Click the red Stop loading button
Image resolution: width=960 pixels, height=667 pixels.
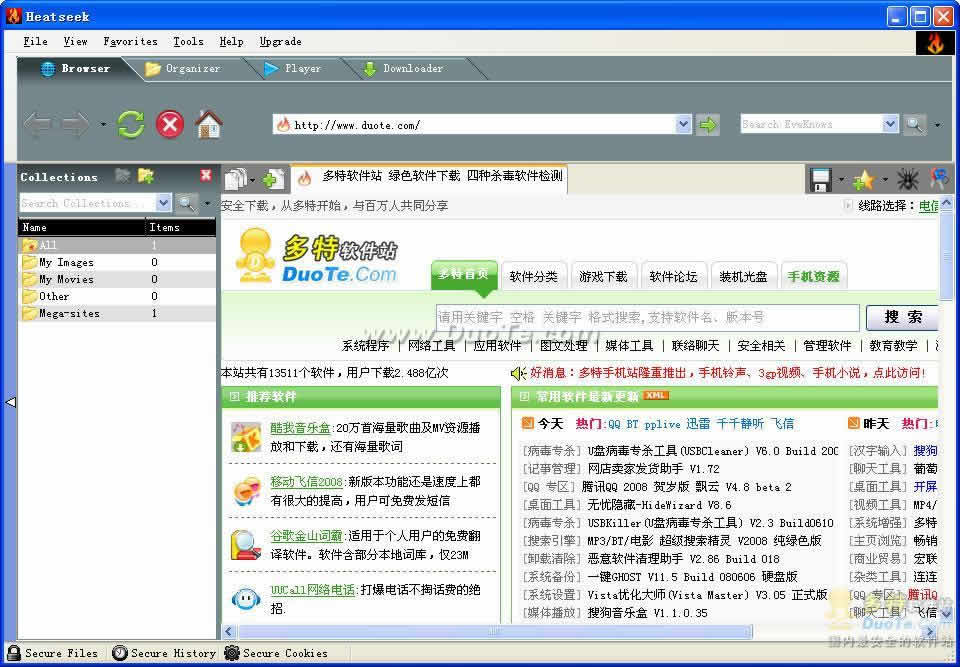(170, 124)
